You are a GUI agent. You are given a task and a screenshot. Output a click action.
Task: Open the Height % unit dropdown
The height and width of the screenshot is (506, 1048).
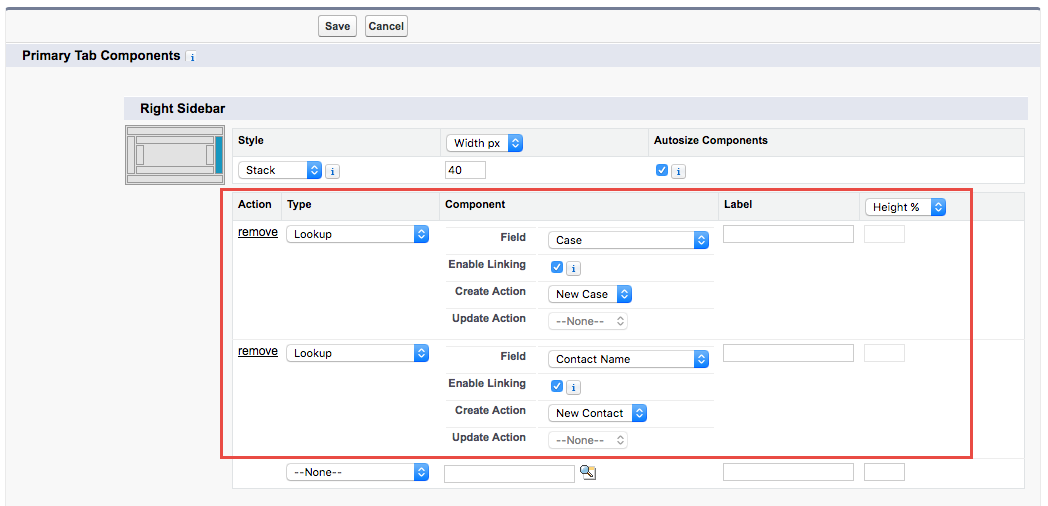click(x=905, y=207)
